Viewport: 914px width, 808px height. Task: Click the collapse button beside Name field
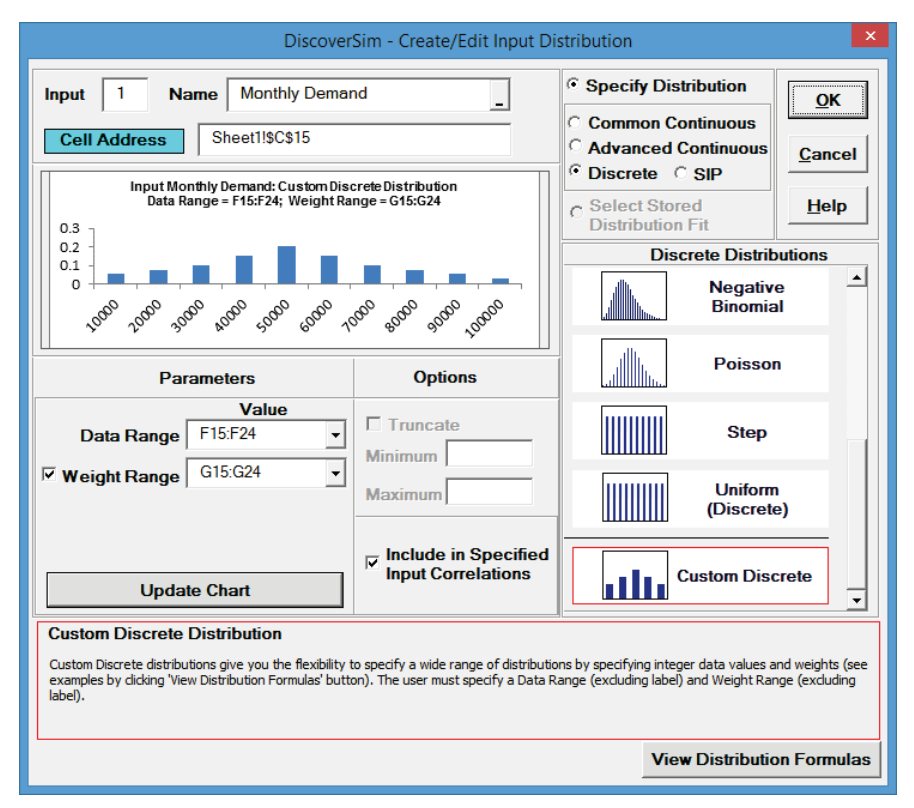(499, 98)
